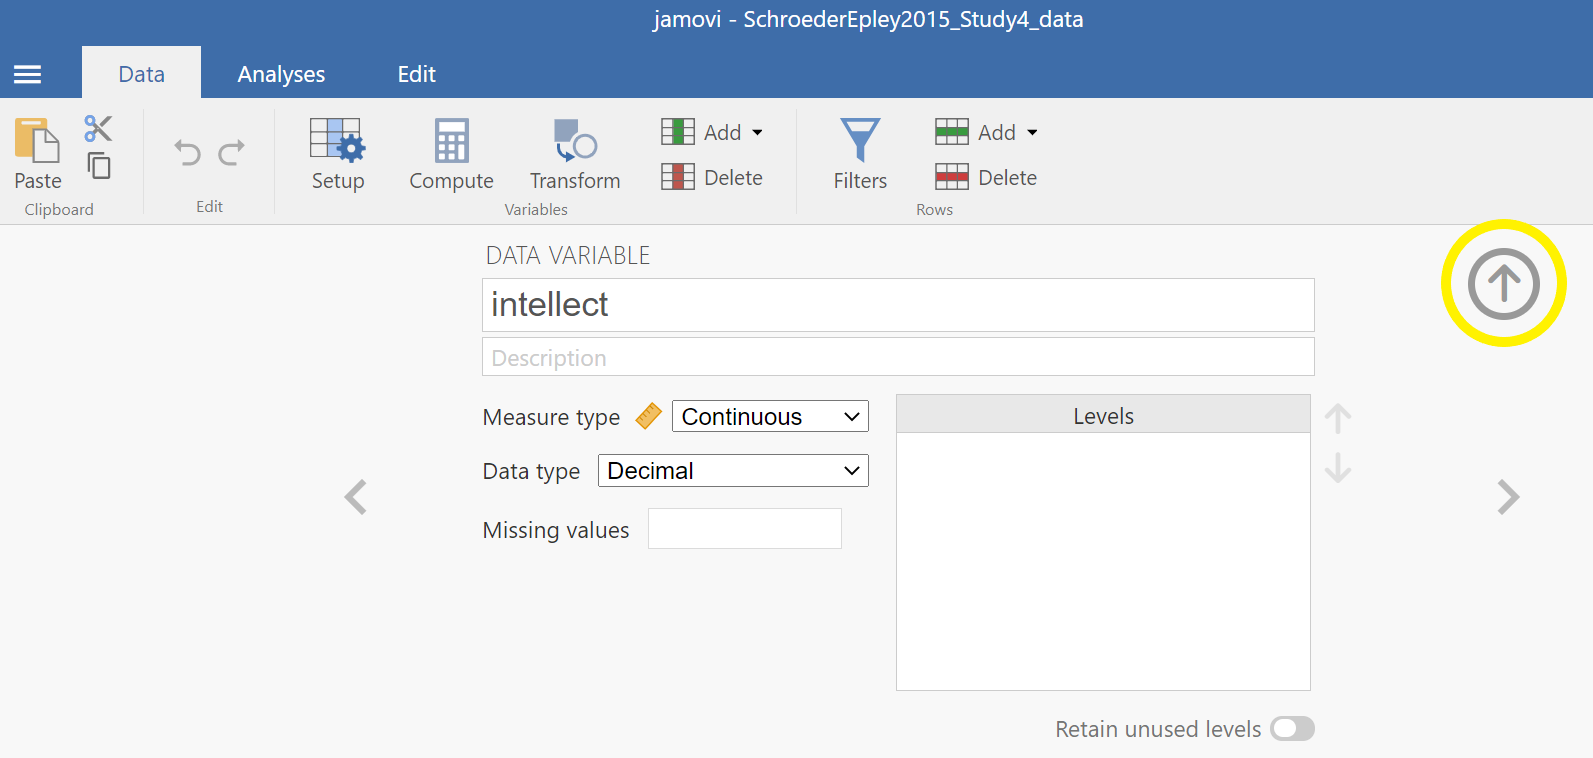The height and width of the screenshot is (758, 1593).
Task: Redo the last edit
Action: click(232, 152)
